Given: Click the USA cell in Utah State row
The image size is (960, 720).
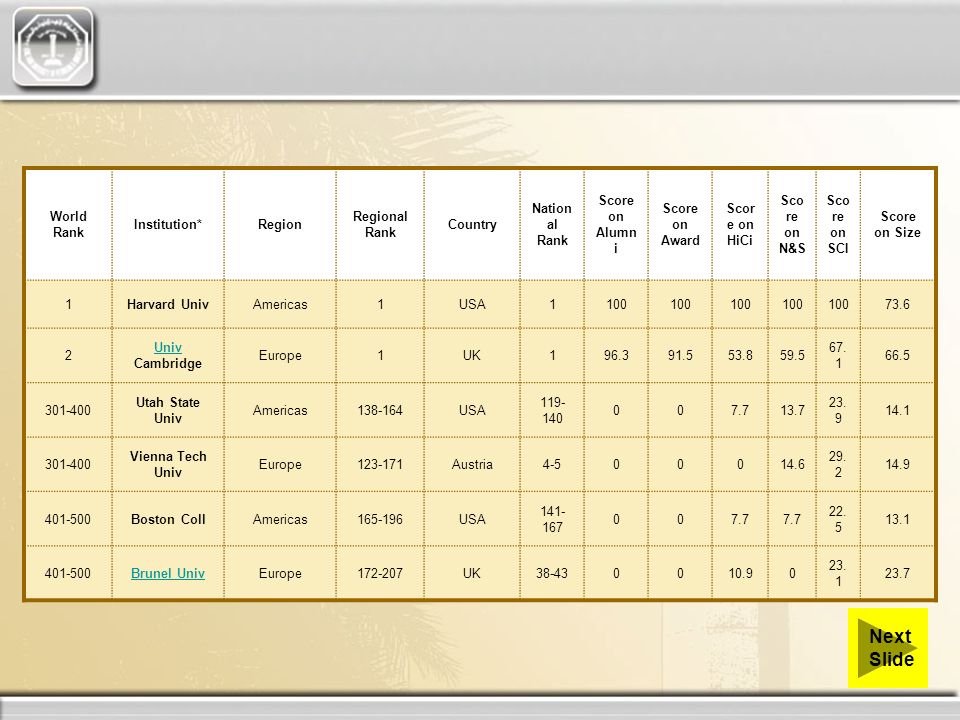Looking at the screenshot, I should click(x=472, y=410).
